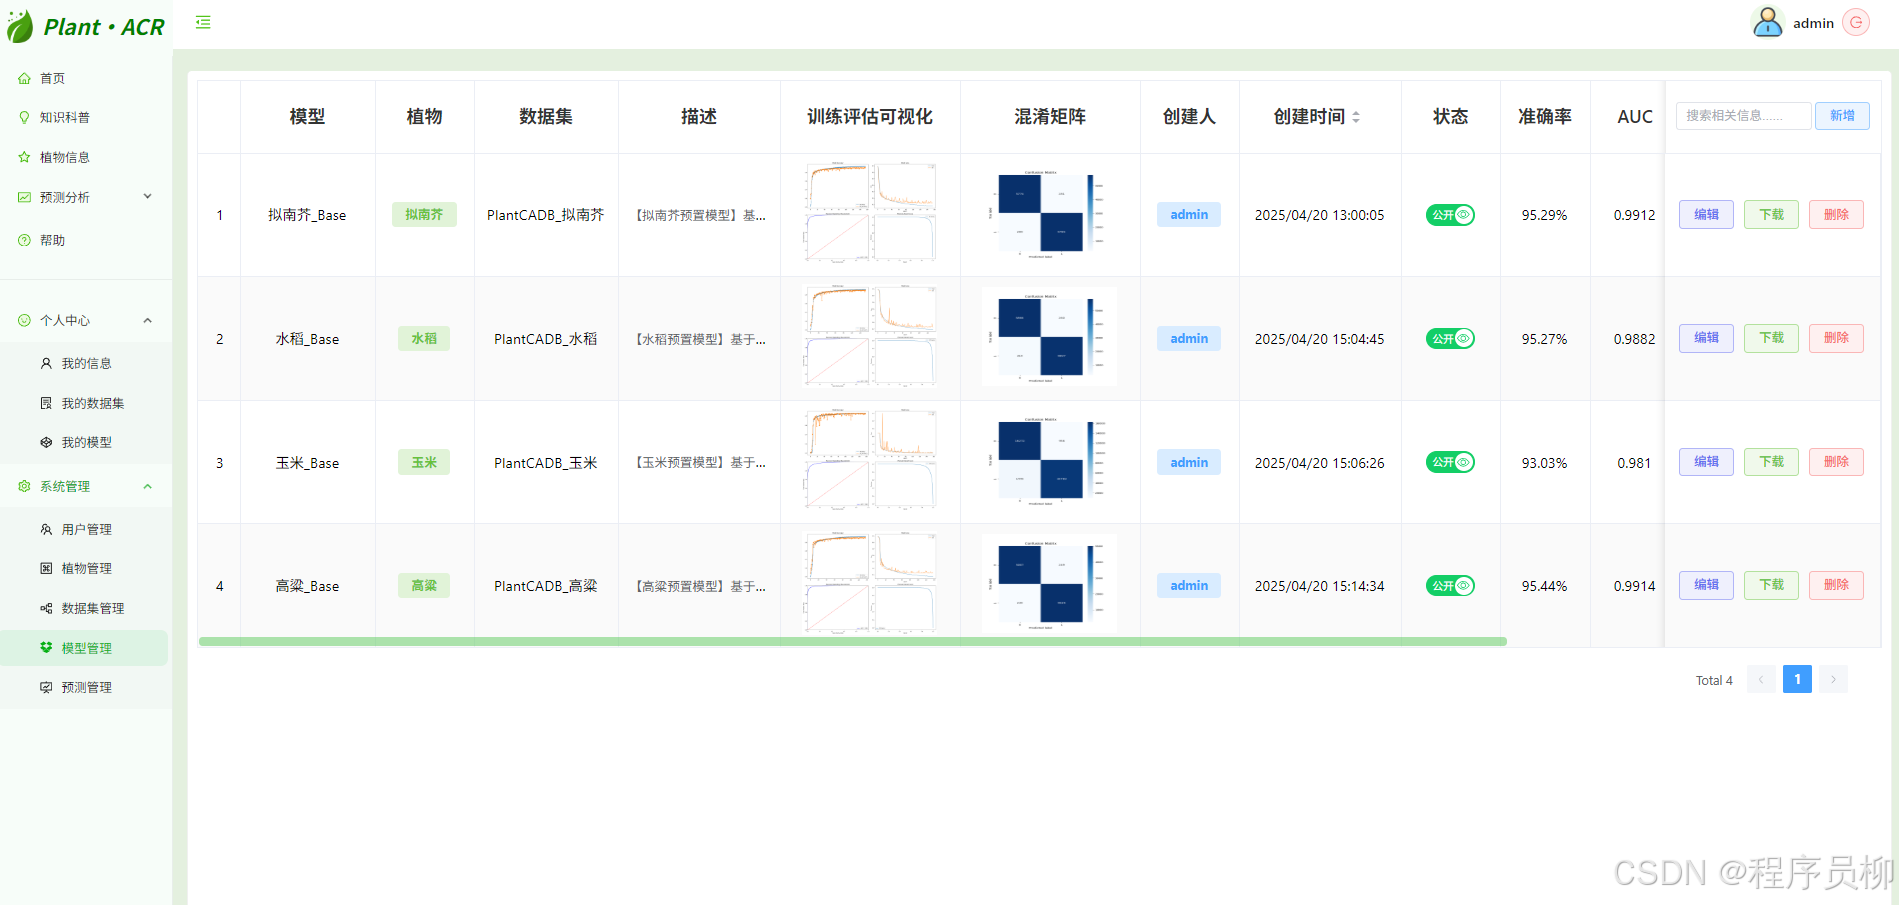This screenshot has height=905, width=1899.
Task: Open the 知识科普 menu item
Action: pos(86,117)
